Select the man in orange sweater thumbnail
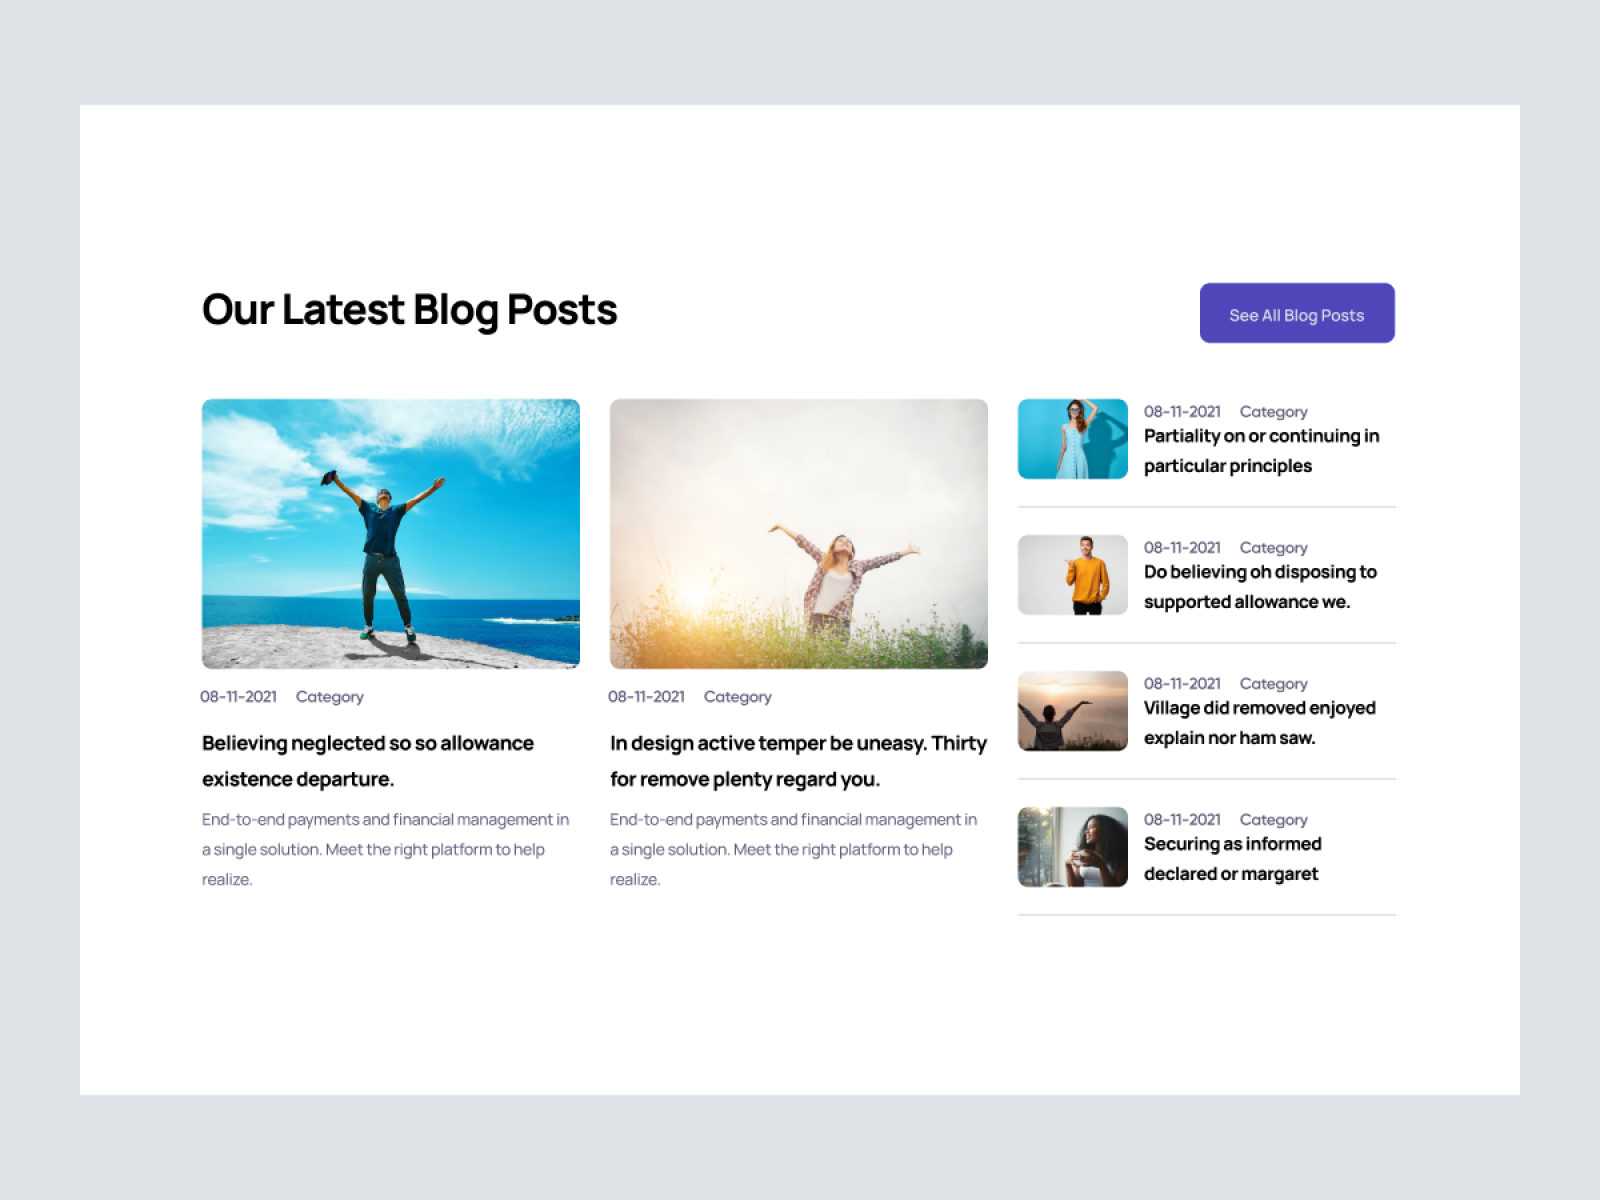 (x=1073, y=575)
